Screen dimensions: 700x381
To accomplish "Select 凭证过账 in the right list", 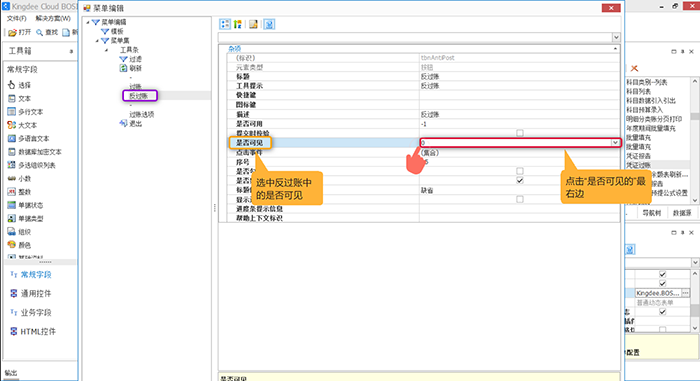I will pyautogui.click(x=638, y=165).
